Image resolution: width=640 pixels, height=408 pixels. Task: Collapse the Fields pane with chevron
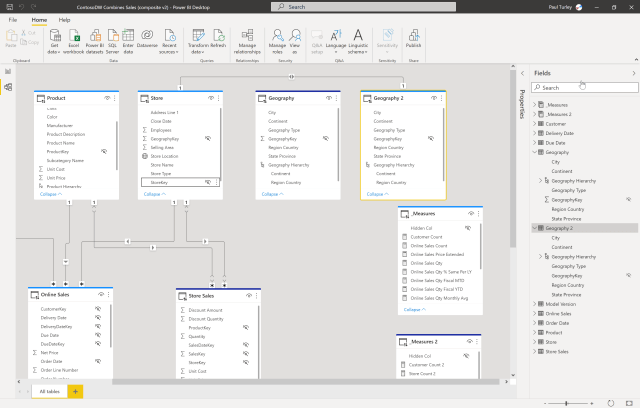[633, 73]
